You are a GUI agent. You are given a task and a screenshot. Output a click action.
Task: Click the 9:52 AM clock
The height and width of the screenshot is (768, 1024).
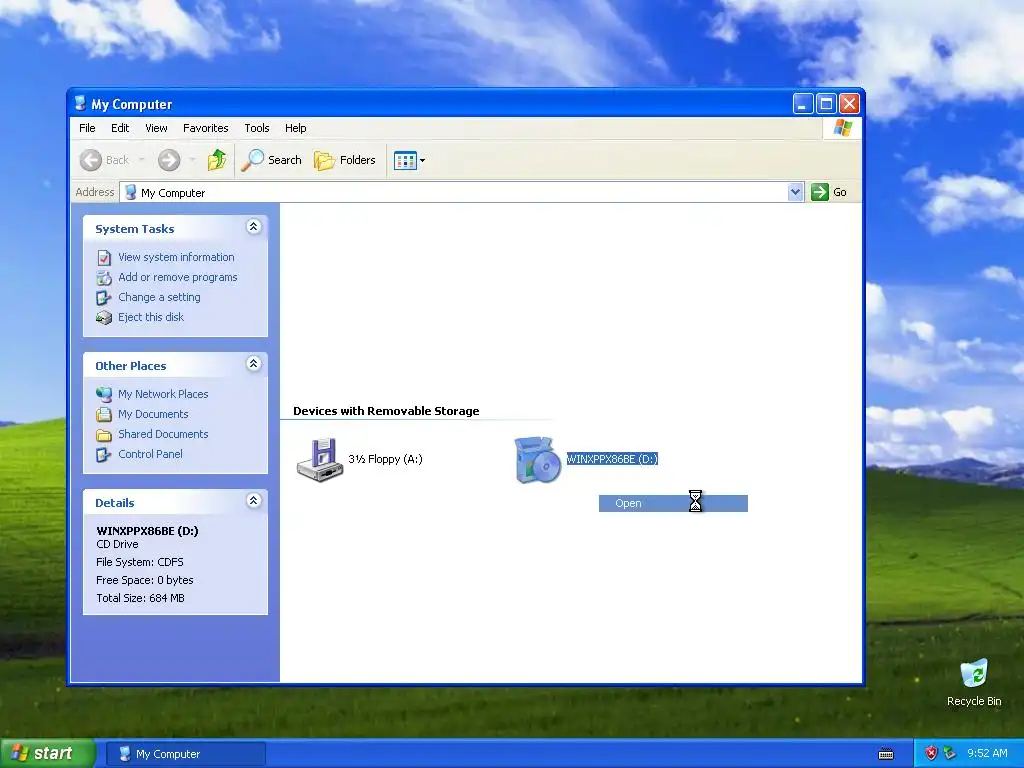click(x=987, y=753)
